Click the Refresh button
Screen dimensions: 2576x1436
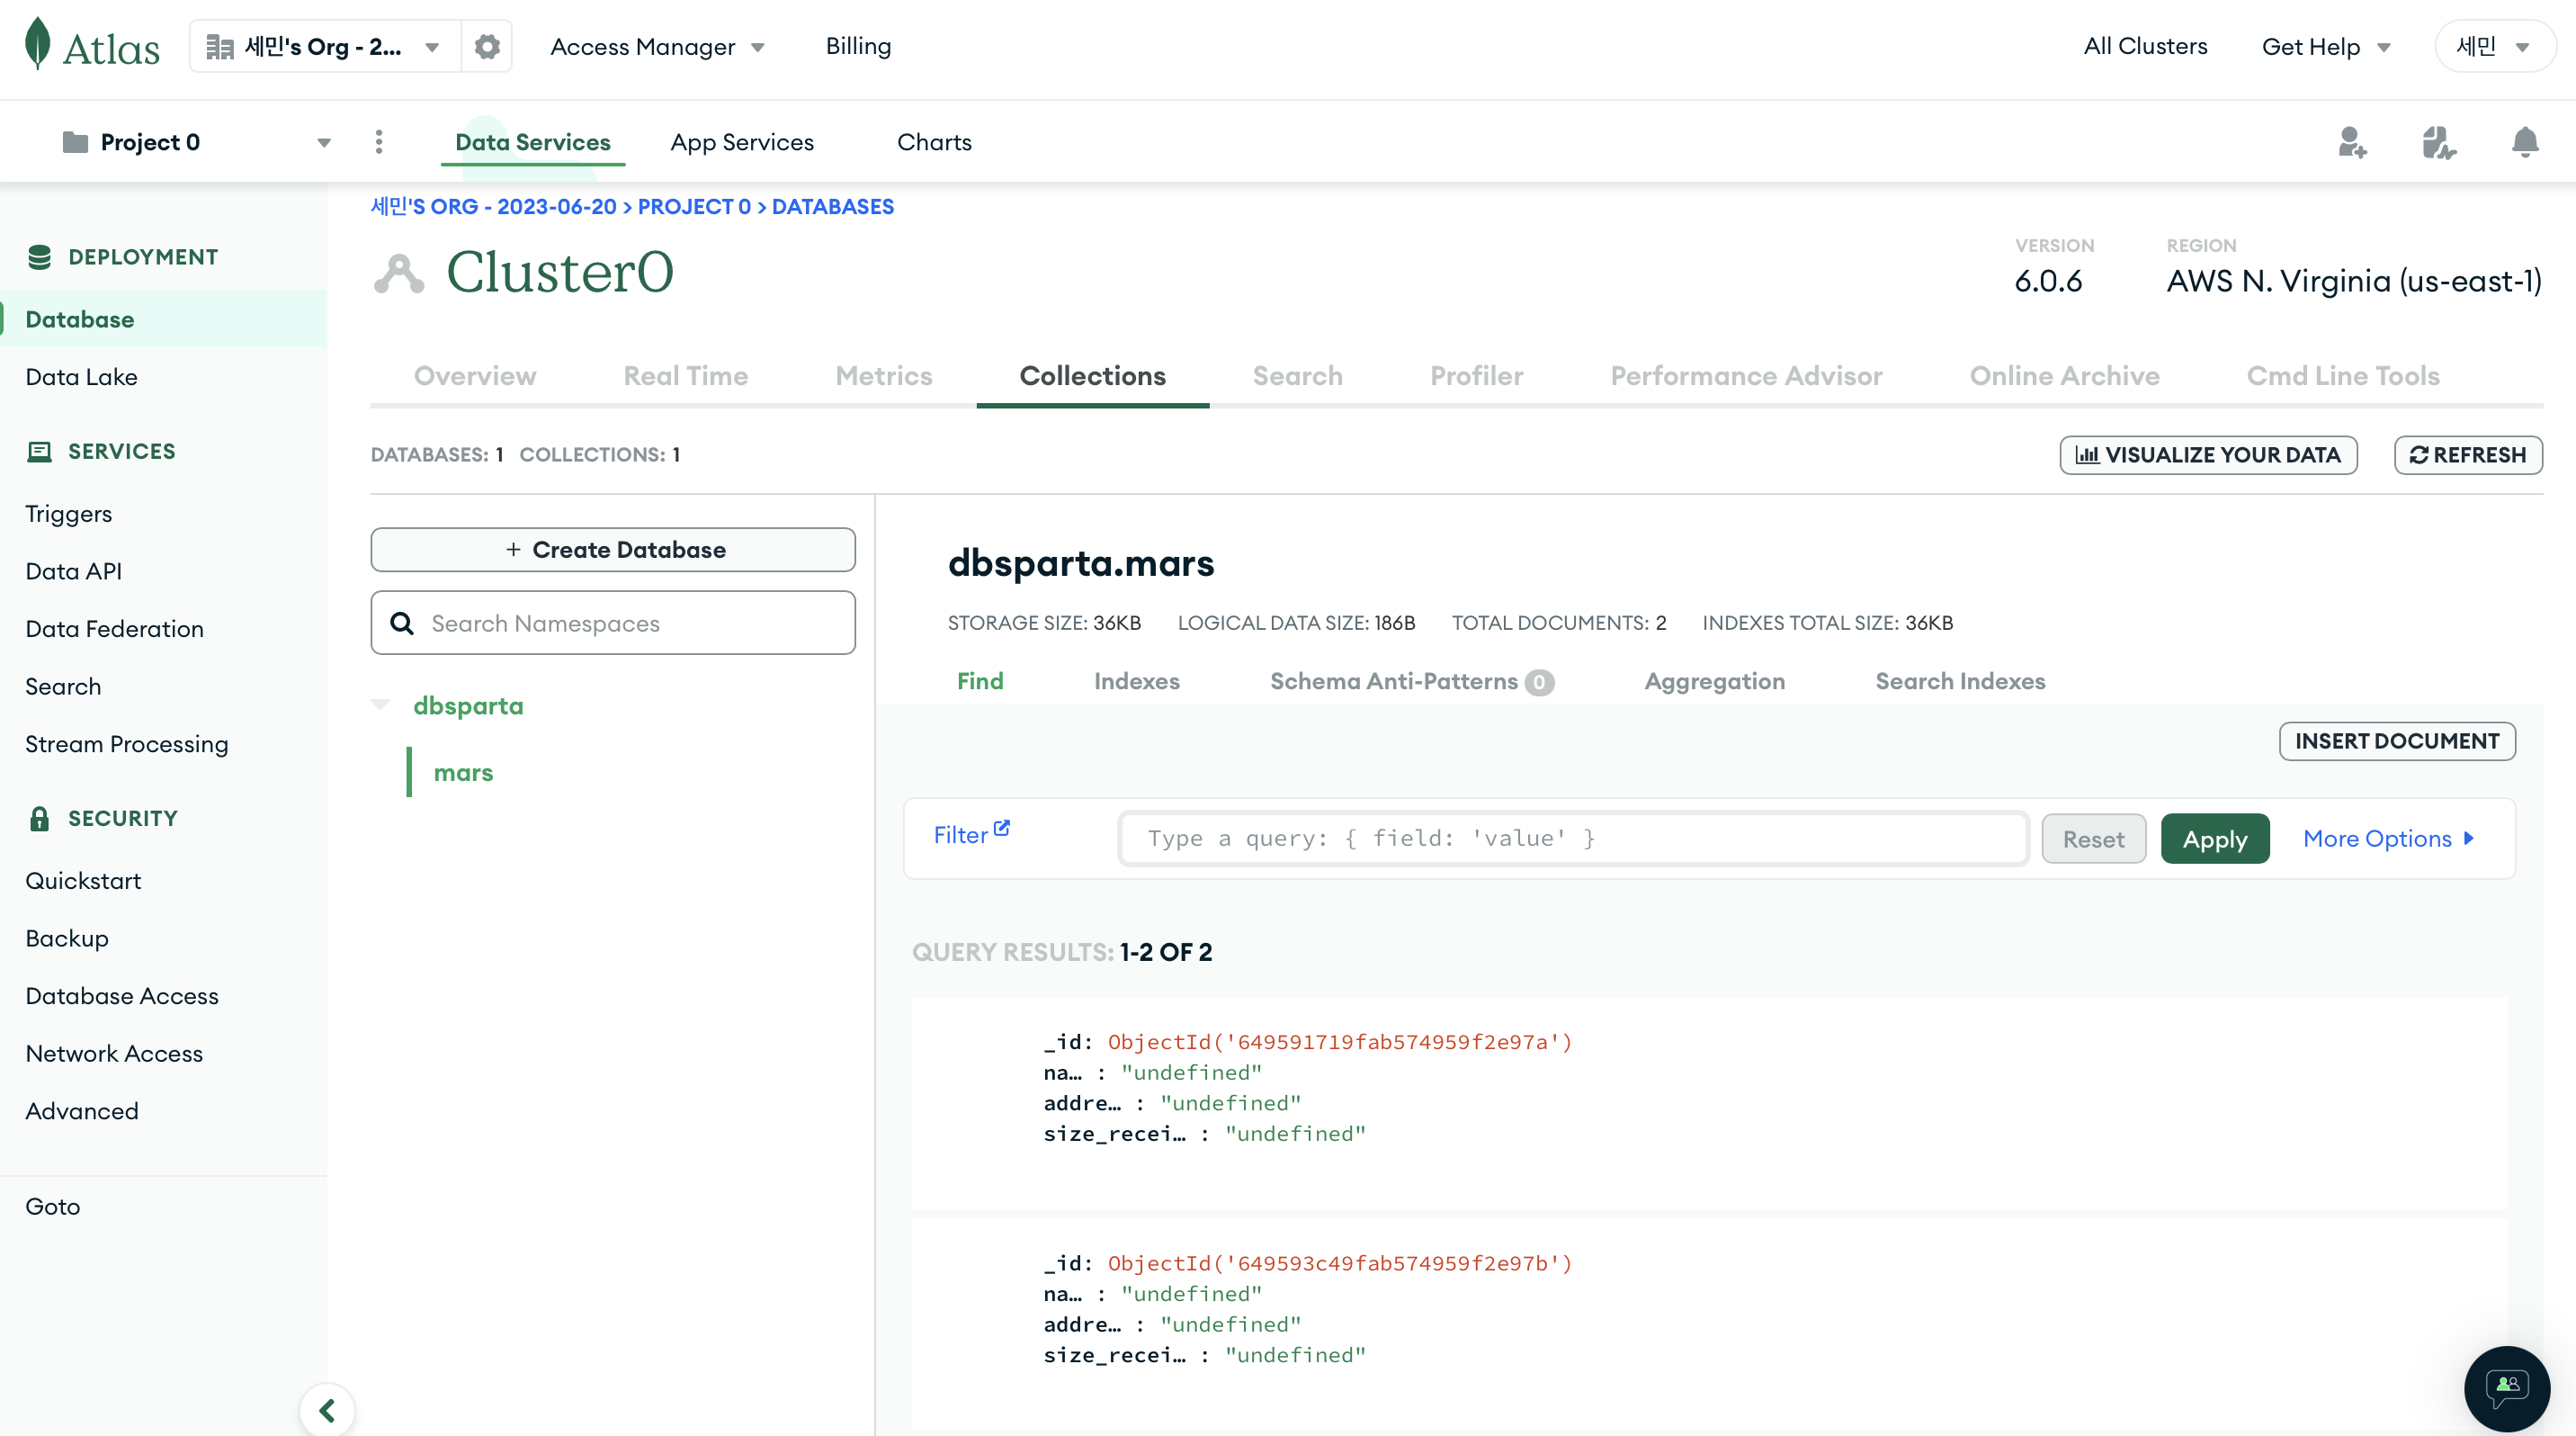[2468, 455]
